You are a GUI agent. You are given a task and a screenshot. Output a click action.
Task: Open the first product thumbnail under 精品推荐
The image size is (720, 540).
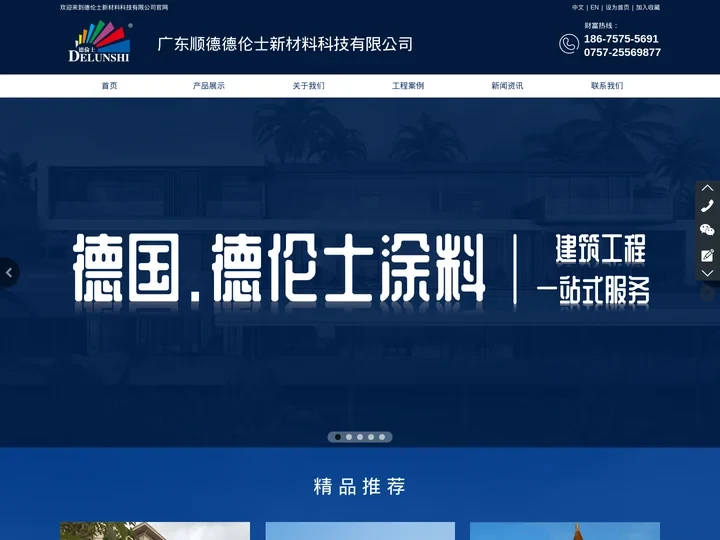(155, 531)
